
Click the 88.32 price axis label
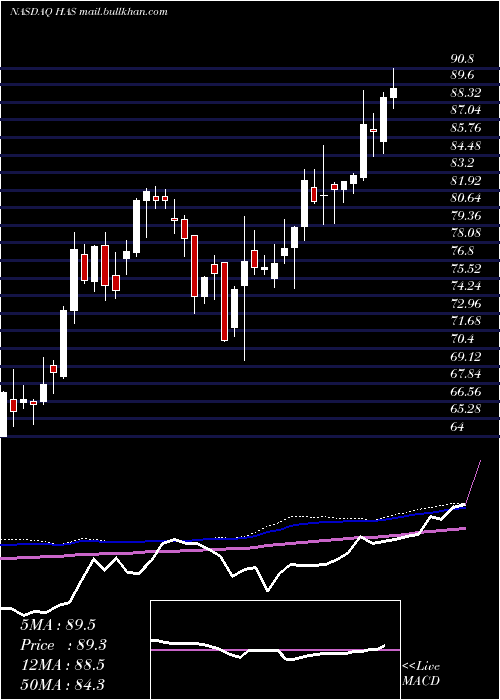coord(466,93)
